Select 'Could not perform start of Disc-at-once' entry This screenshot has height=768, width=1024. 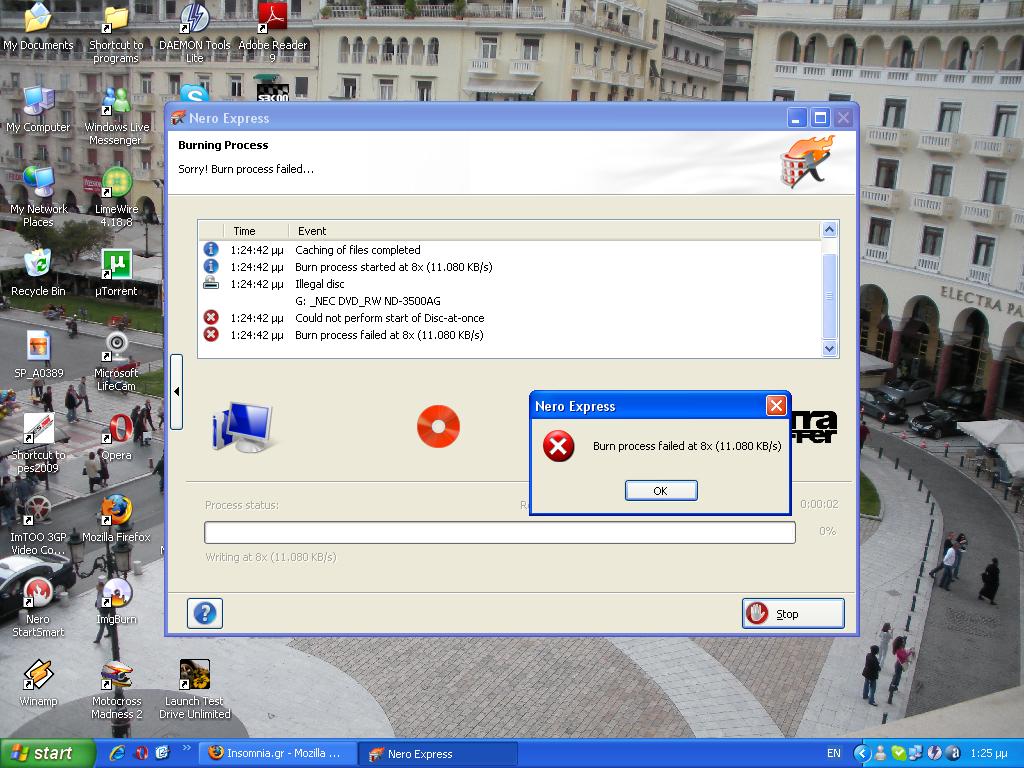[510, 318]
